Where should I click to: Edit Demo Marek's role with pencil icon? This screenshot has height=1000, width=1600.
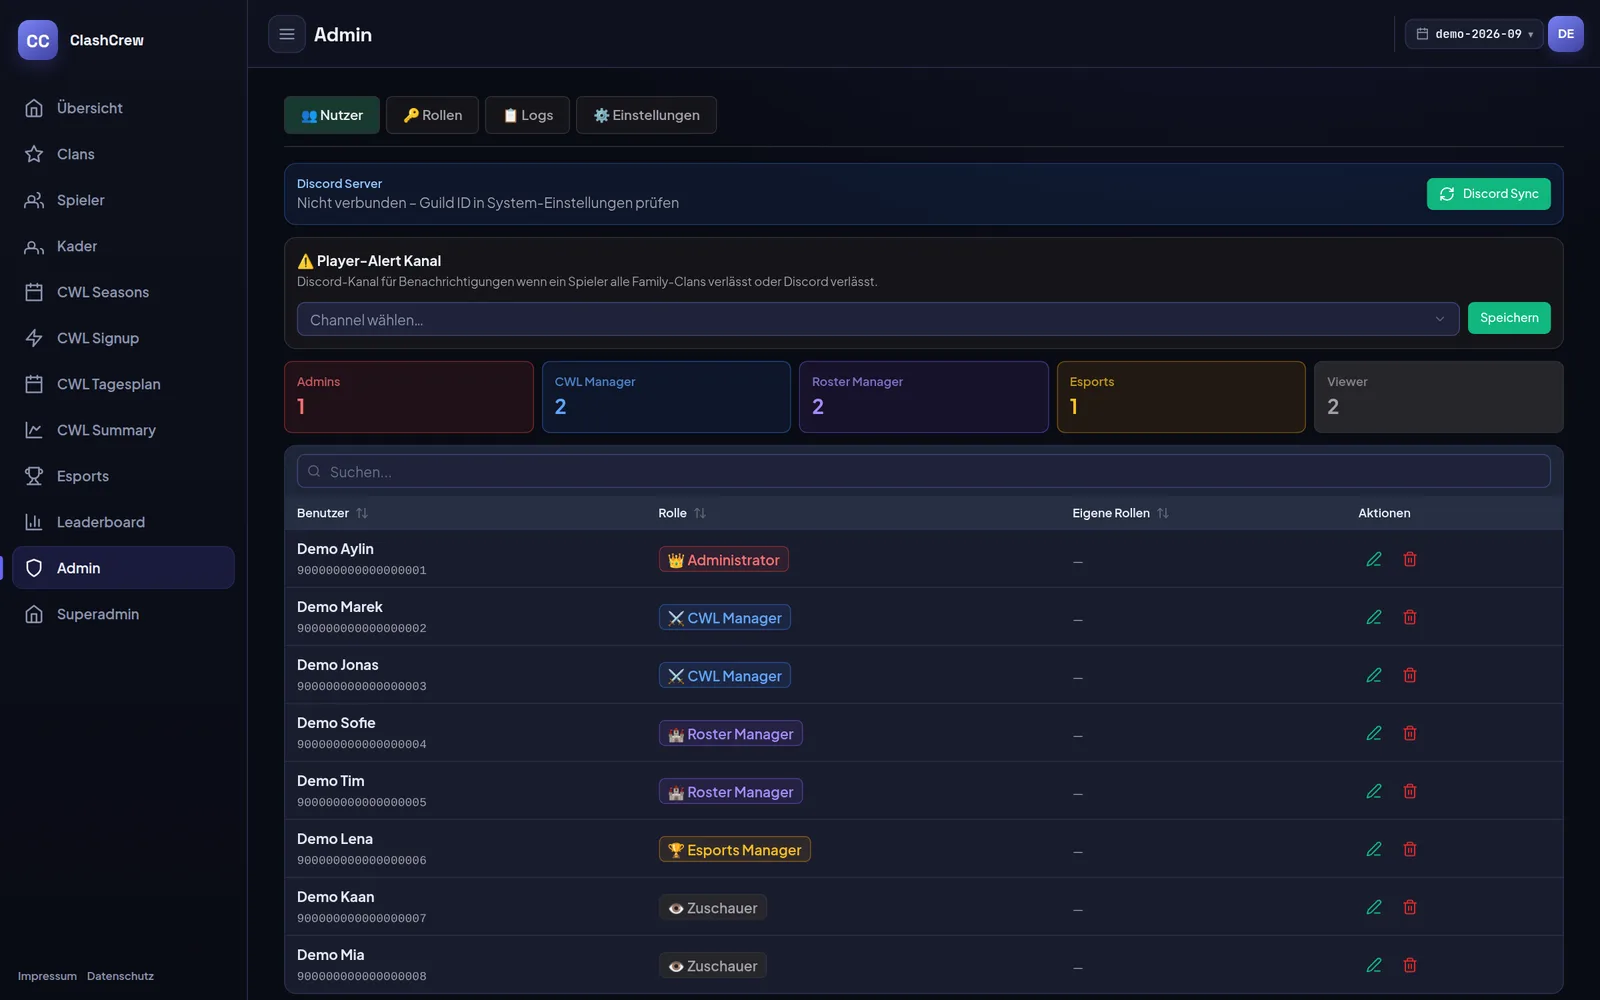1374,617
